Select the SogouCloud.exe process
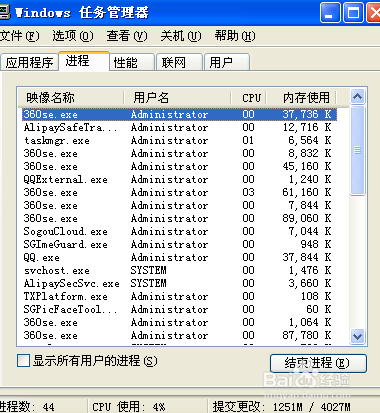This screenshot has height=413, width=380. [x=179, y=231]
